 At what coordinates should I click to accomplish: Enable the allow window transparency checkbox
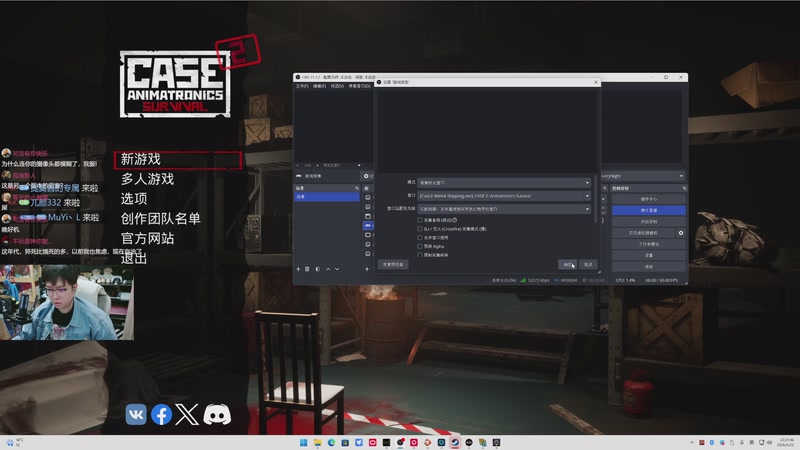click(x=420, y=237)
